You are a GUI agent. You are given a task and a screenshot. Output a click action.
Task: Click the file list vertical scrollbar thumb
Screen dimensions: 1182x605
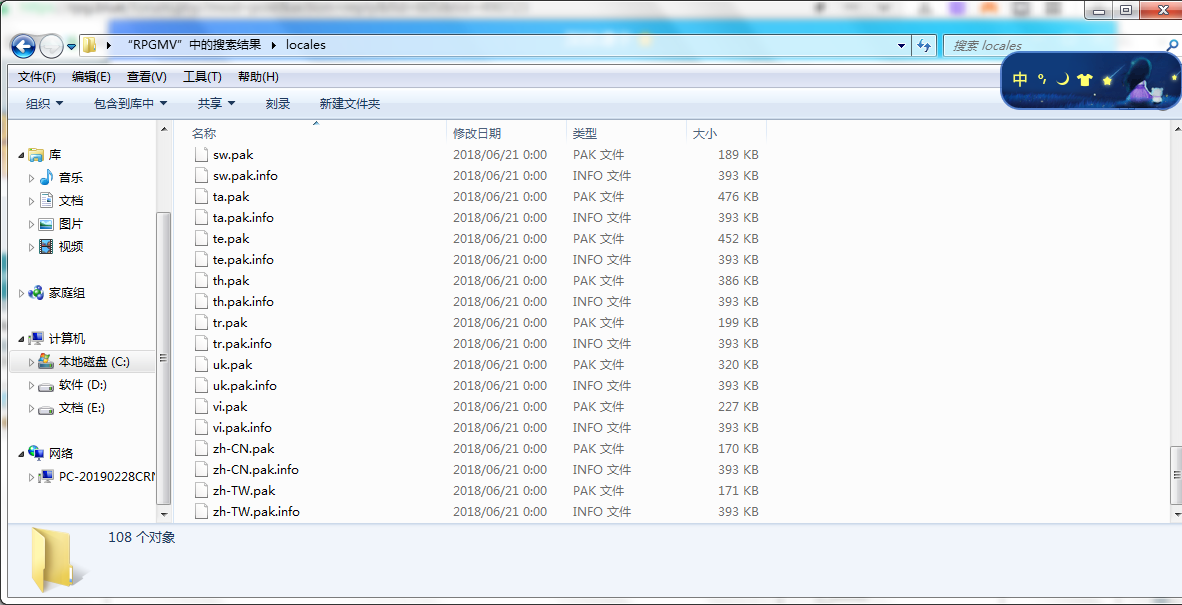point(1175,475)
